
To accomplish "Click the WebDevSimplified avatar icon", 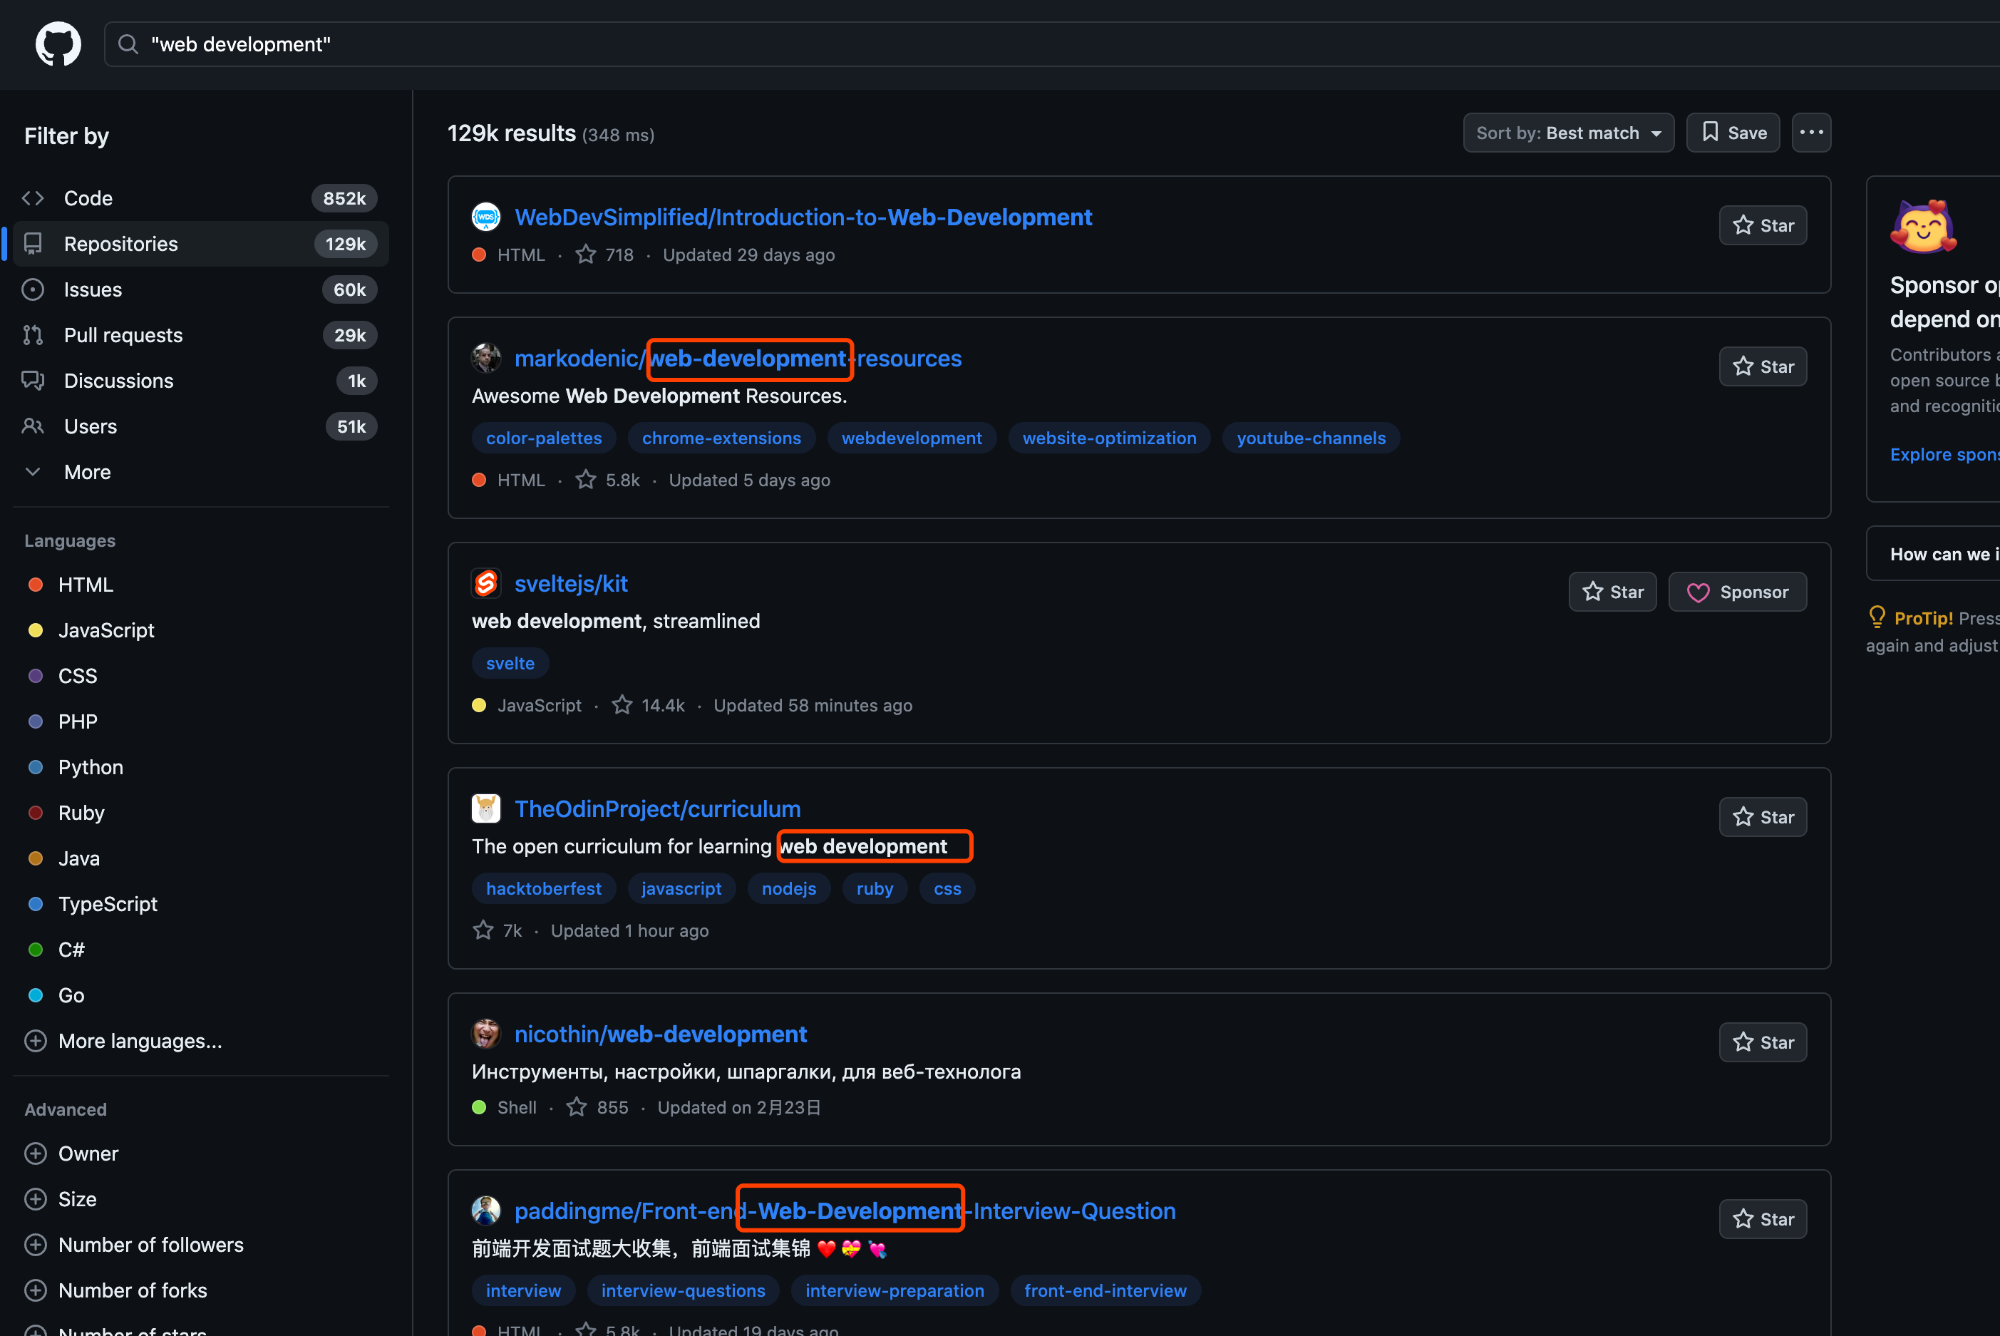I will [486, 217].
